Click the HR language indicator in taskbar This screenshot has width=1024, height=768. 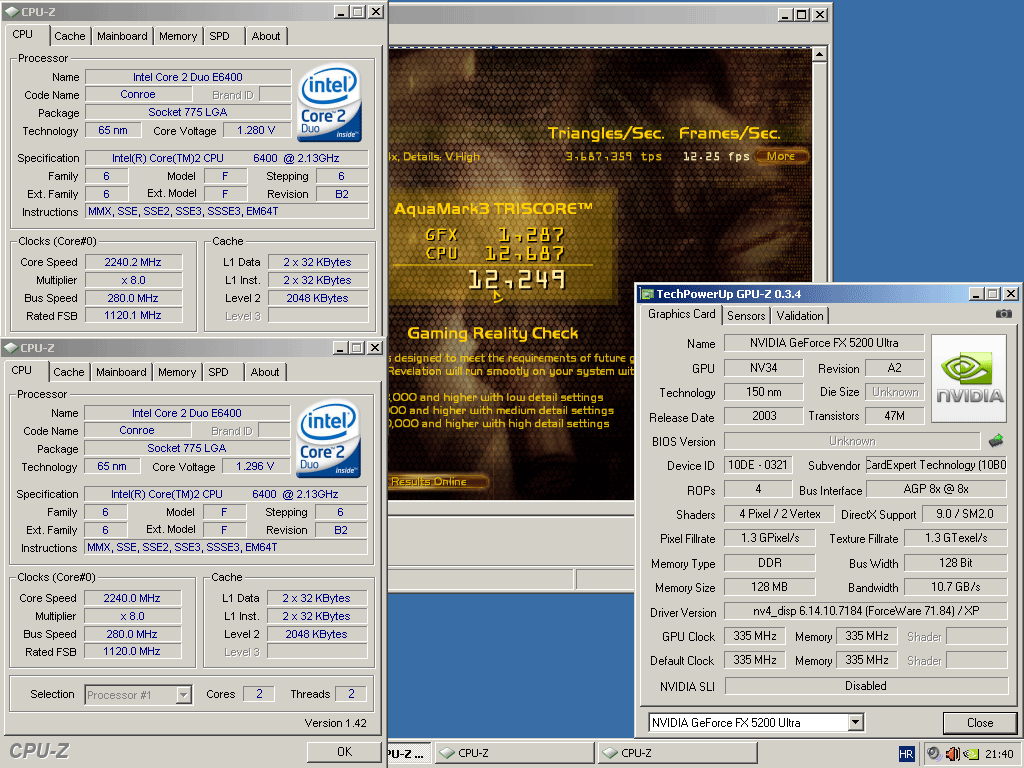906,754
